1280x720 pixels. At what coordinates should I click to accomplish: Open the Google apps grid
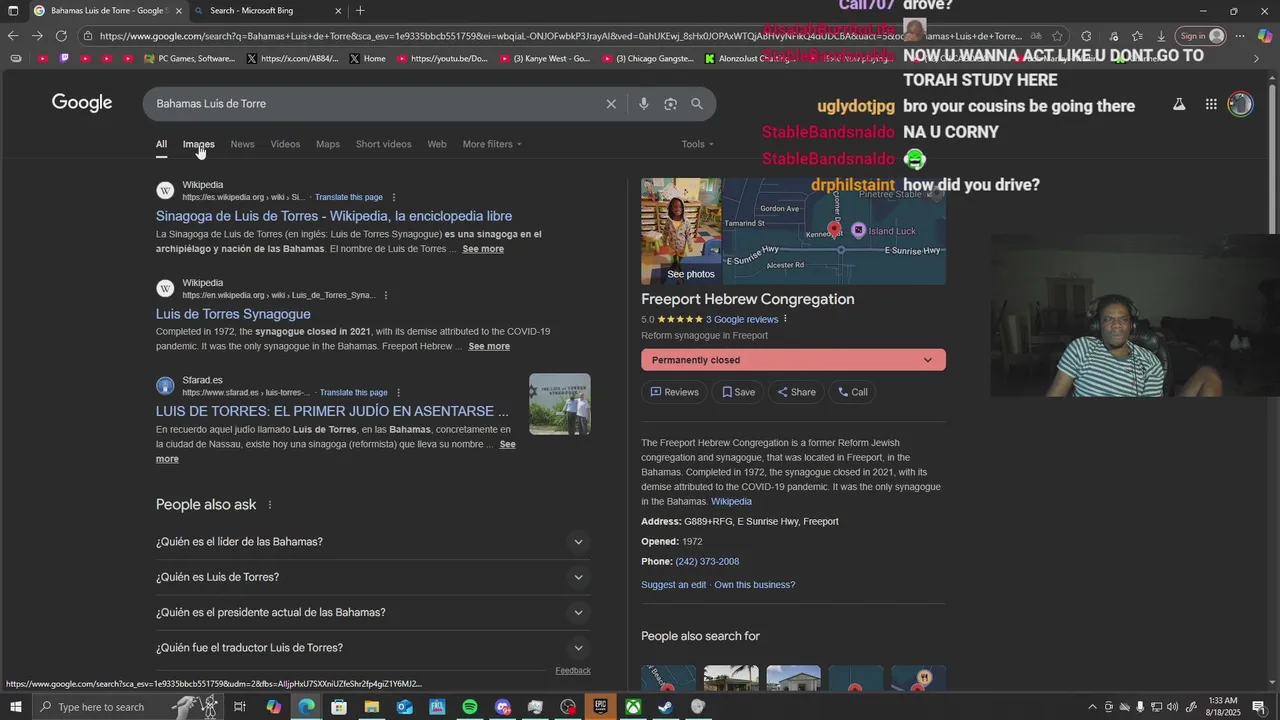(1211, 104)
